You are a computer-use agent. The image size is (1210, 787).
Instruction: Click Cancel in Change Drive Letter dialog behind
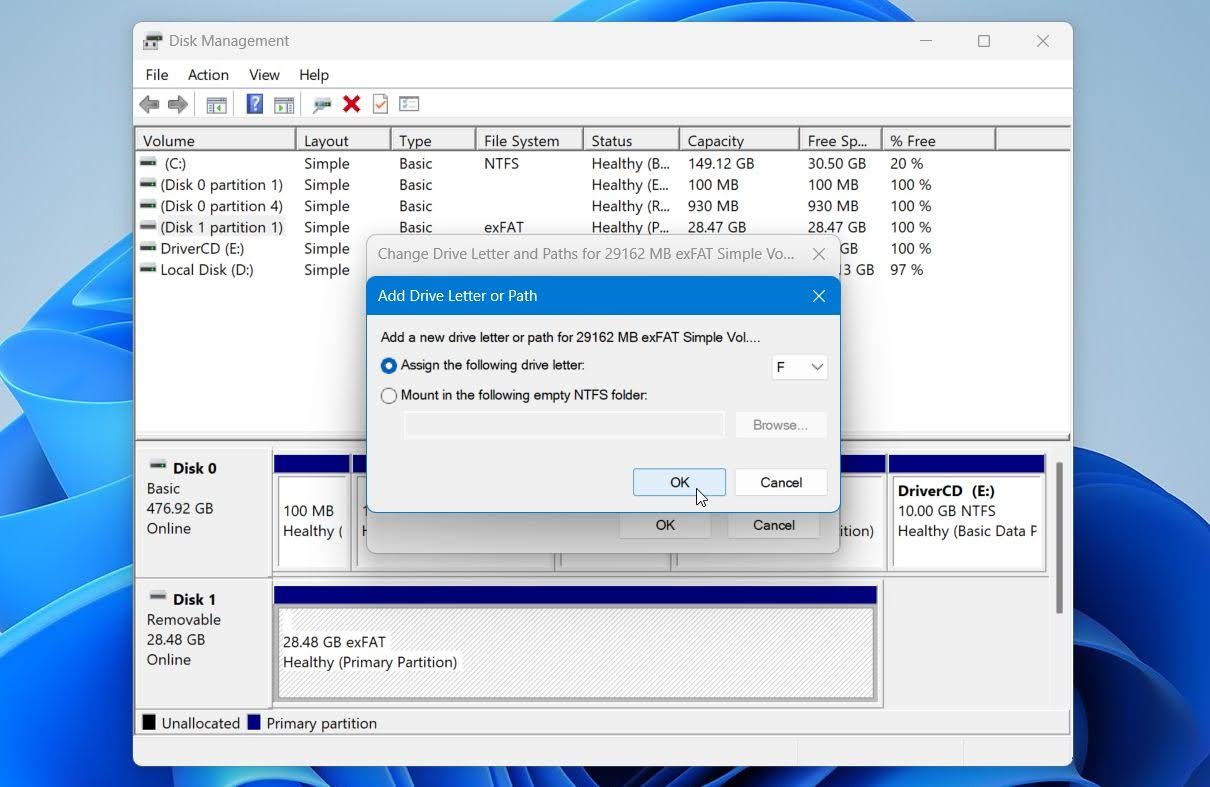coord(774,525)
